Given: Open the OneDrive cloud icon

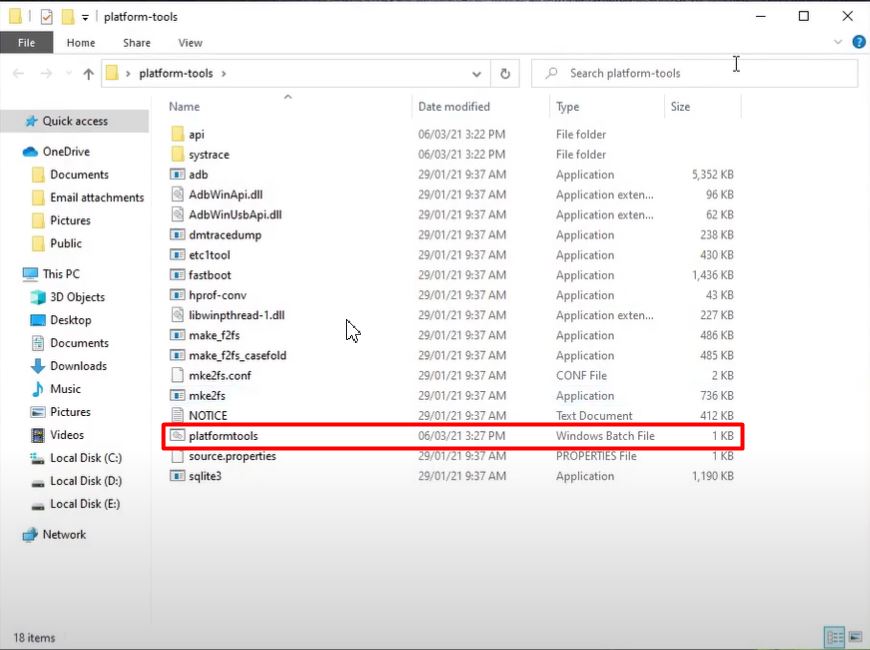Looking at the screenshot, I should coord(30,152).
